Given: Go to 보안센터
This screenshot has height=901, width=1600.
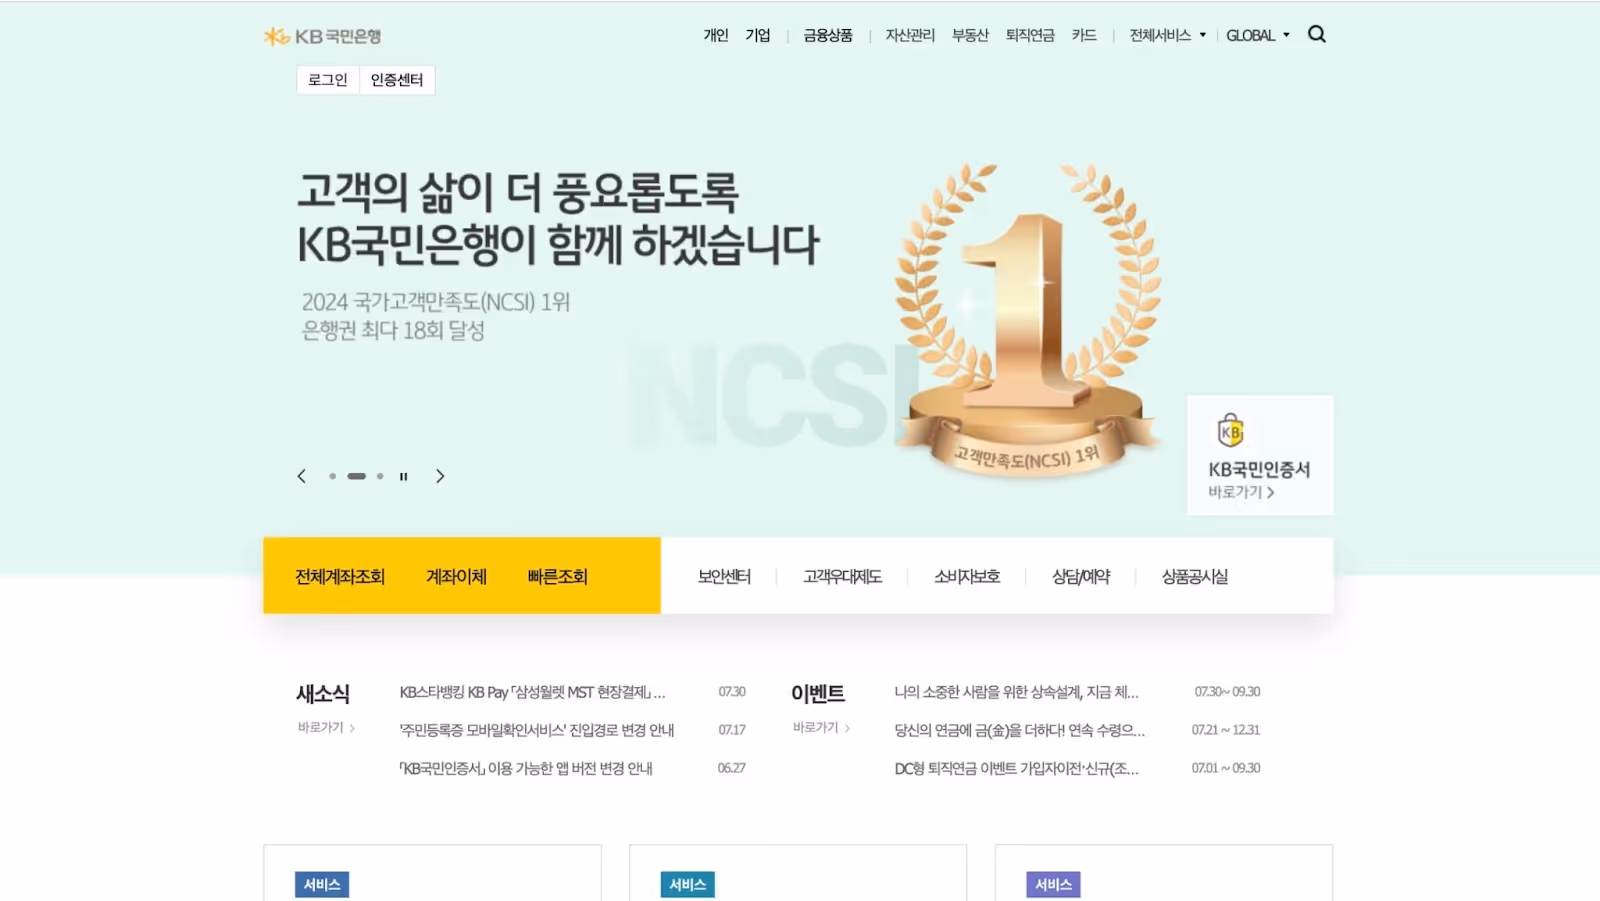Looking at the screenshot, I should click(x=724, y=576).
